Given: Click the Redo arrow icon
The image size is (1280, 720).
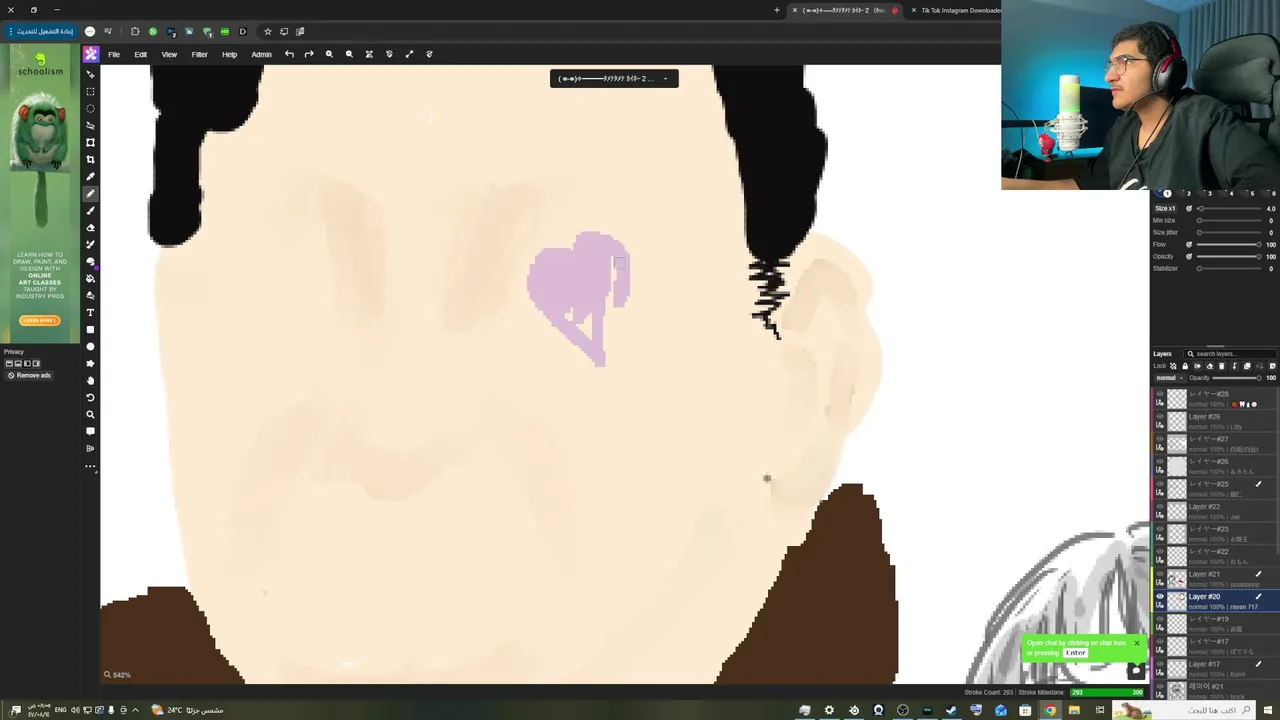Looking at the screenshot, I should pos(309,54).
